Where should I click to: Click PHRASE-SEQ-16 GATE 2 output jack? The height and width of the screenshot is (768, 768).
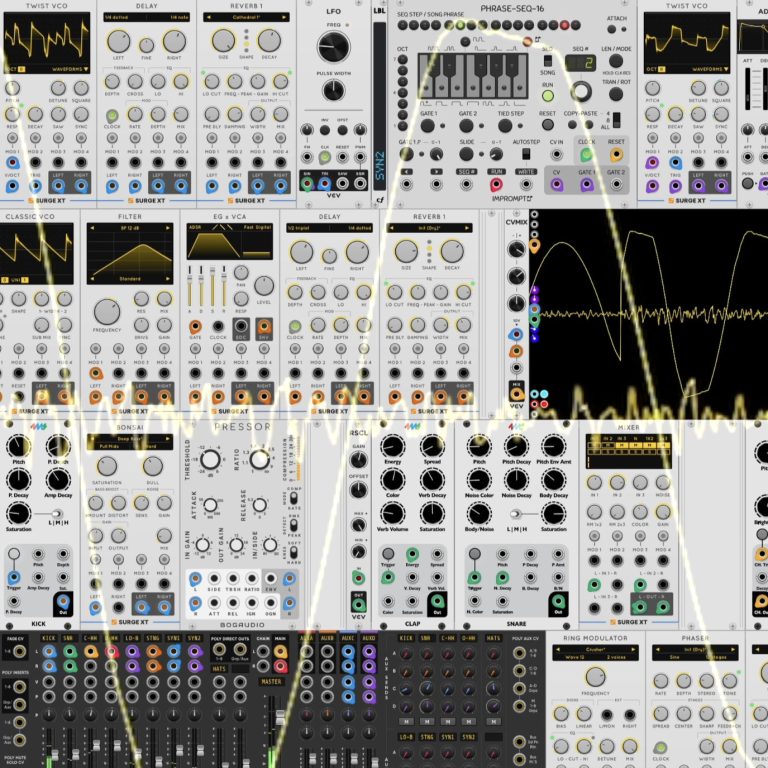point(616,185)
